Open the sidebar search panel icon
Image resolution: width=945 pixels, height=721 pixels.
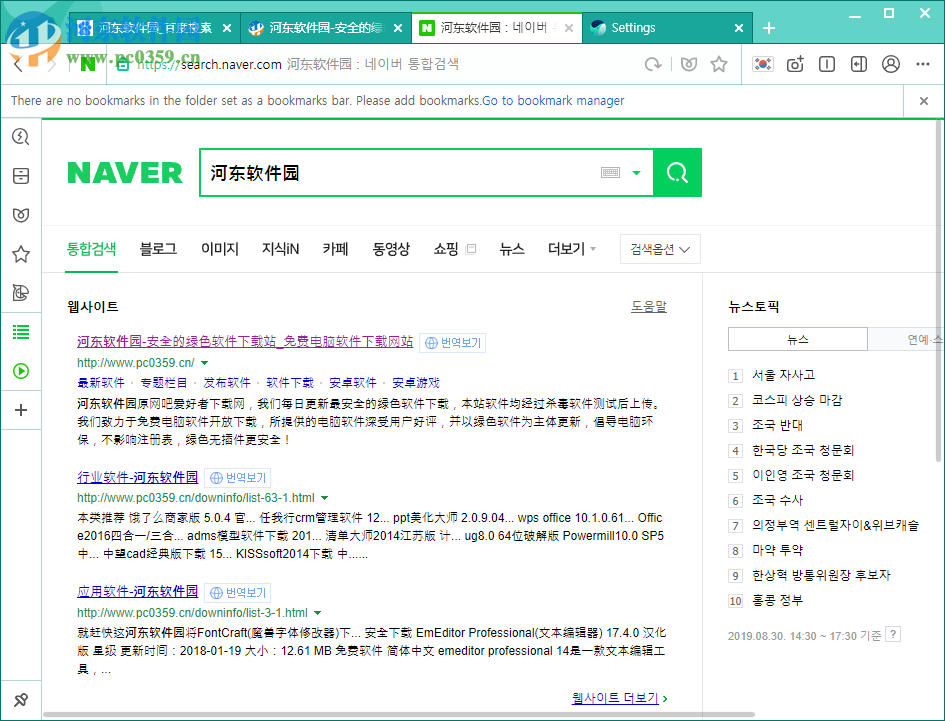click(20, 137)
